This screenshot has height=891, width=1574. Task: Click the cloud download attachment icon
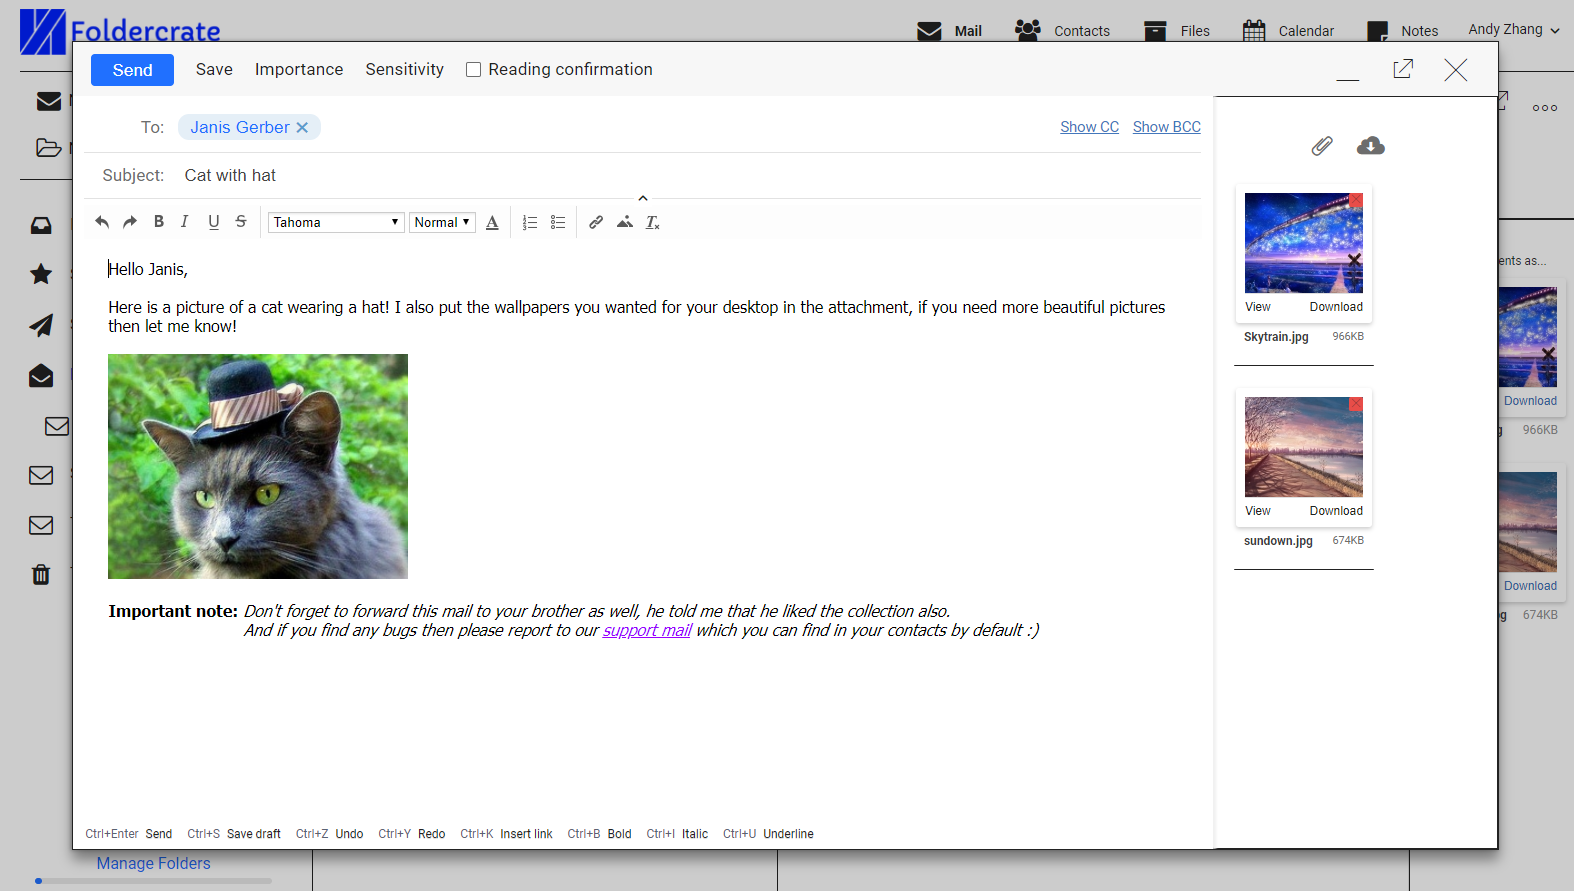pos(1371,146)
